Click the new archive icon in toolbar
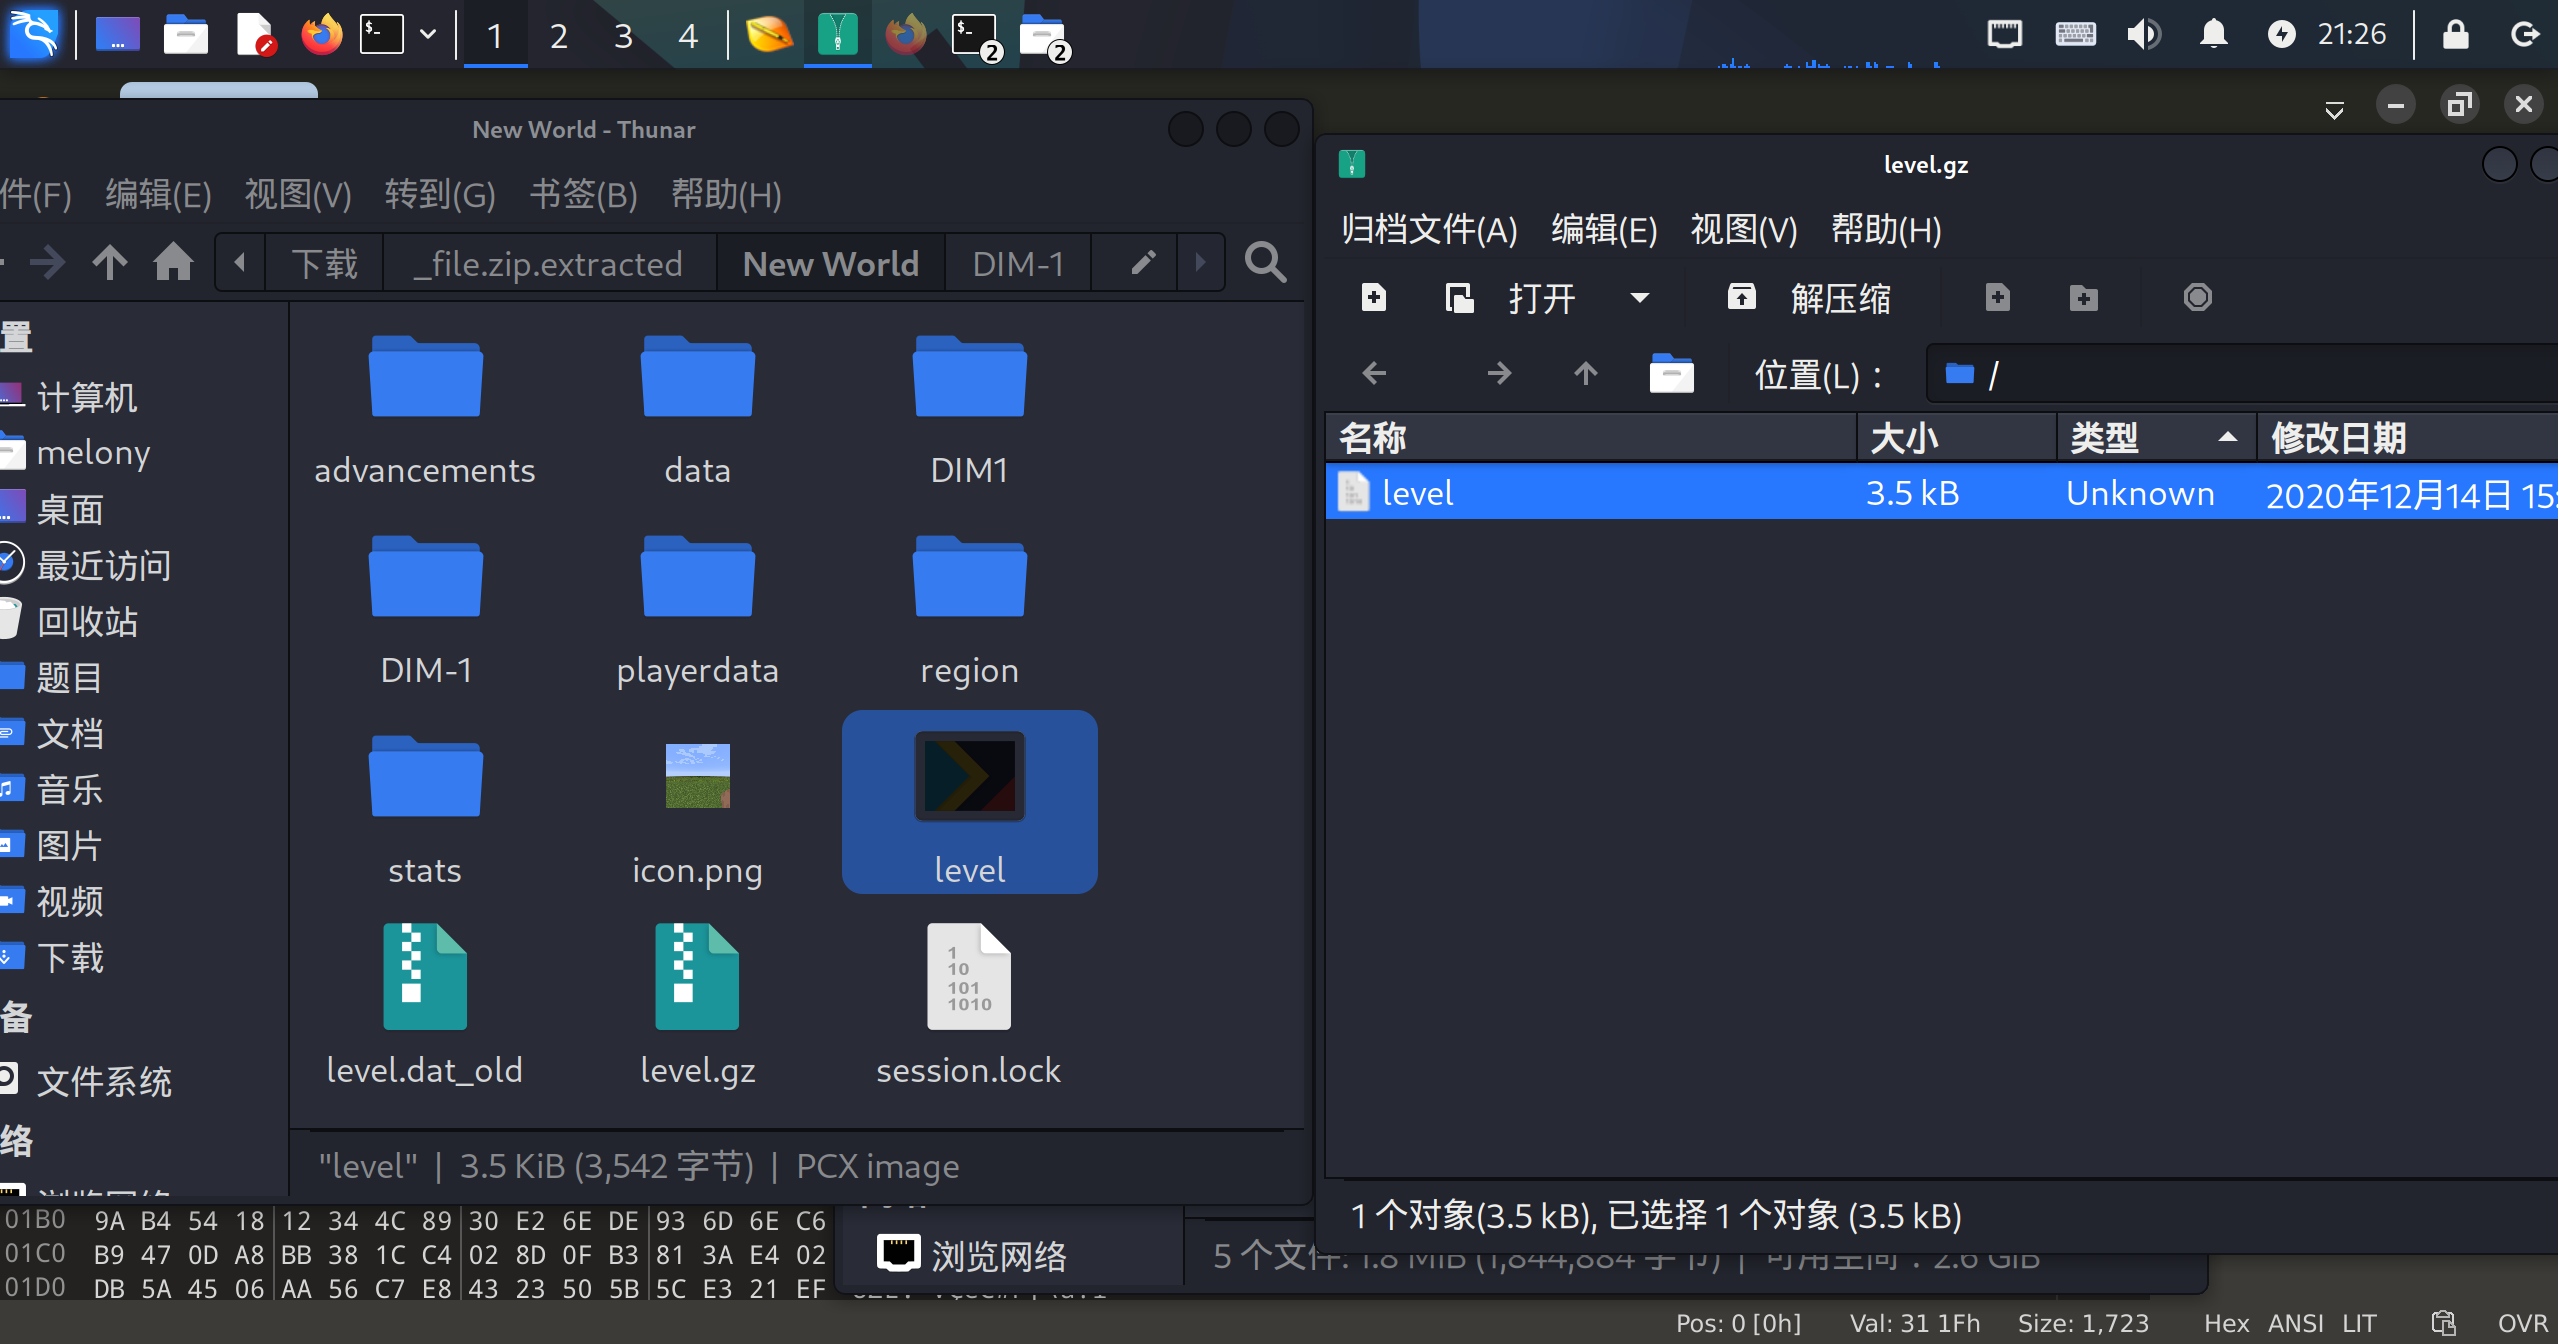 [1373, 297]
